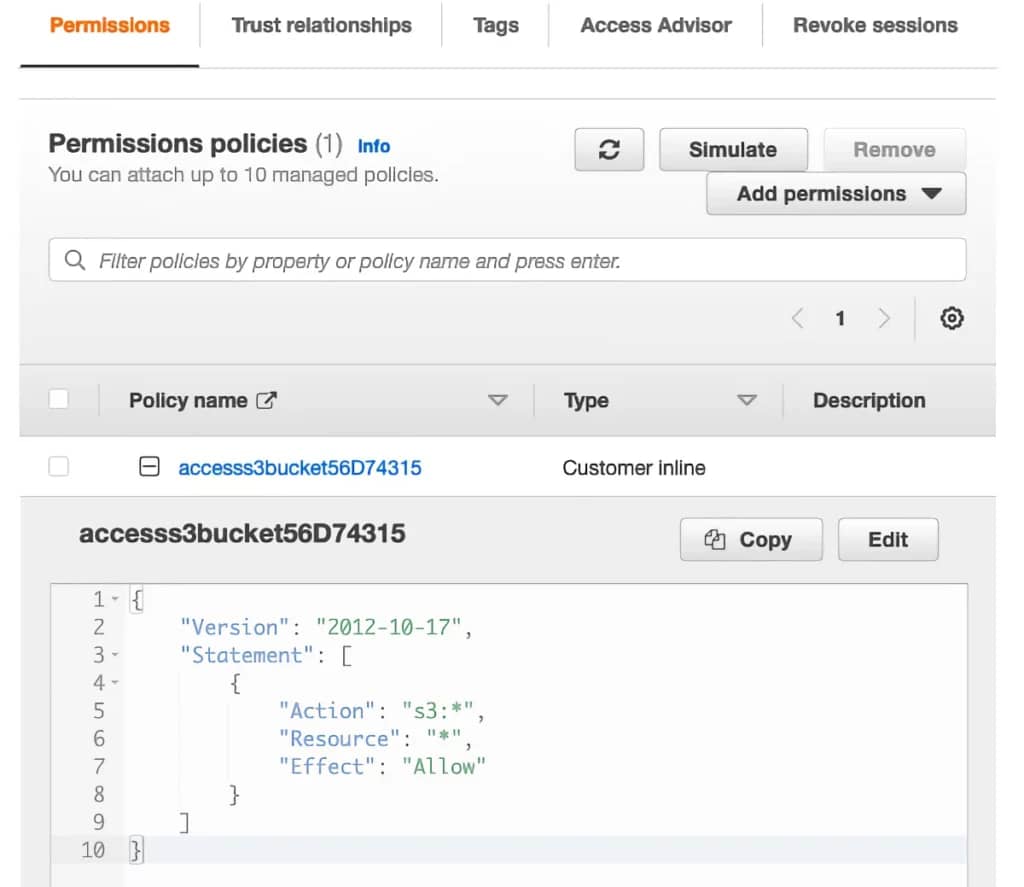Click the Policy name column header text
The image size is (1024, 887).
coord(188,400)
